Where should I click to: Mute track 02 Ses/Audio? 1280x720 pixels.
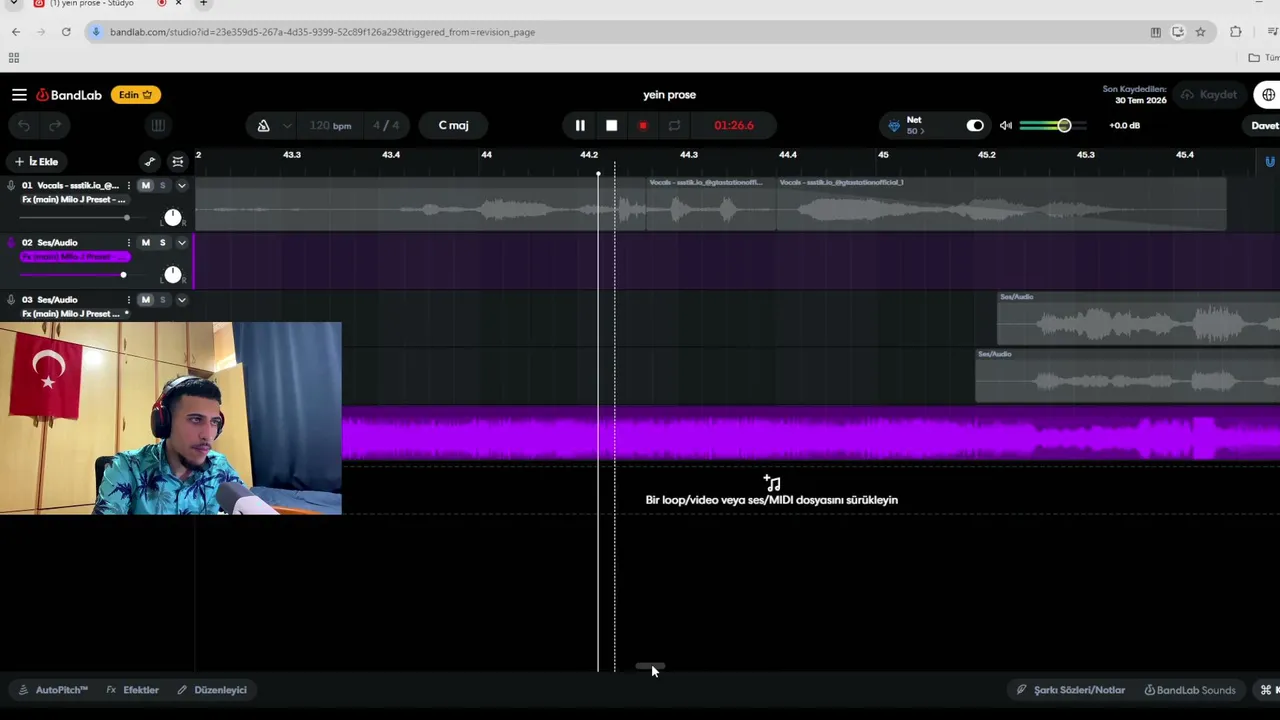click(146, 243)
